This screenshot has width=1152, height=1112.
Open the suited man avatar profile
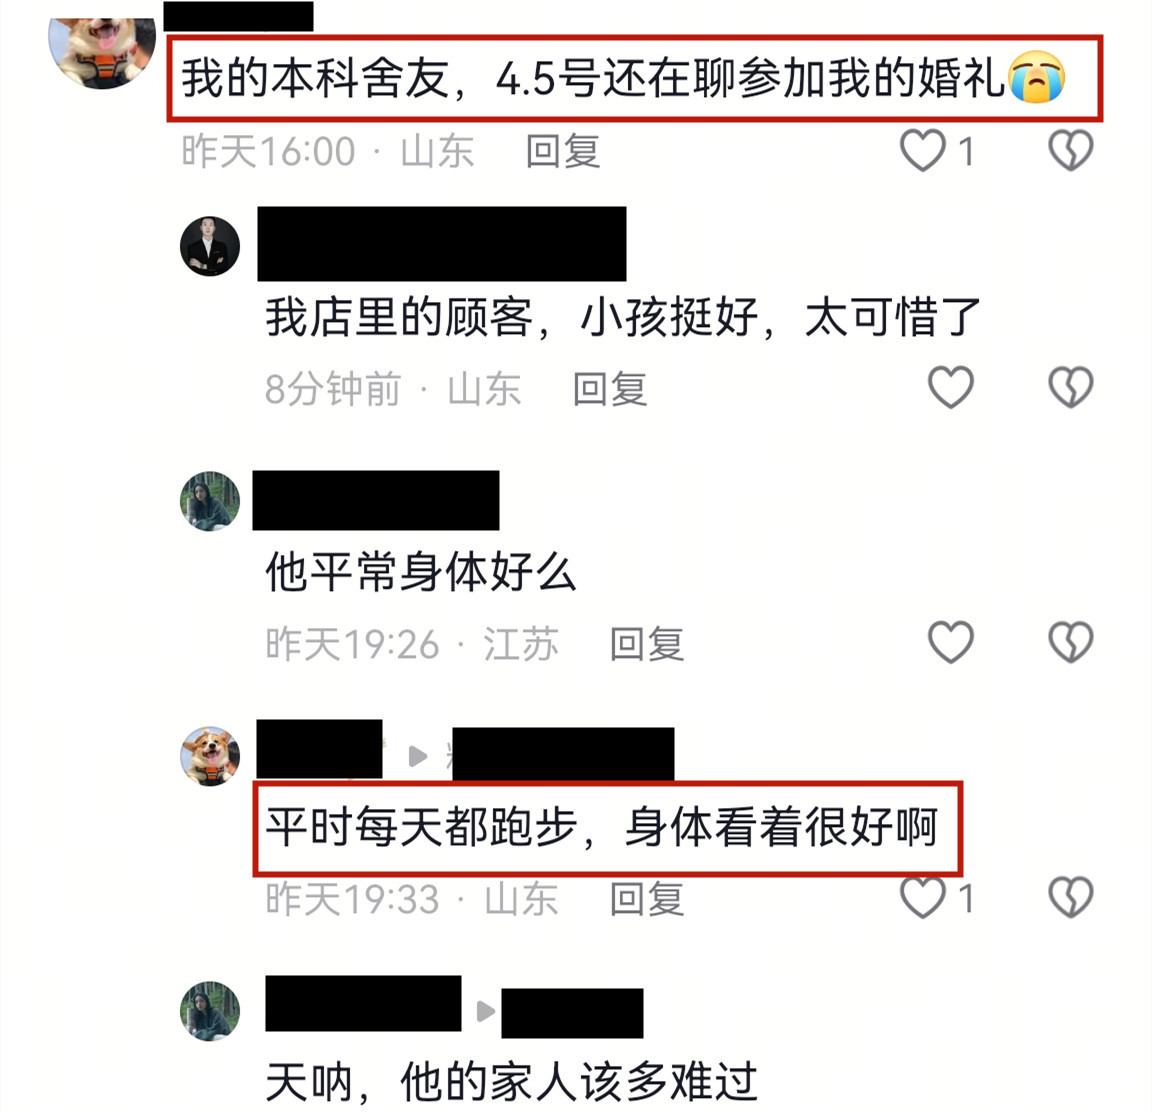click(x=210, y=246)
